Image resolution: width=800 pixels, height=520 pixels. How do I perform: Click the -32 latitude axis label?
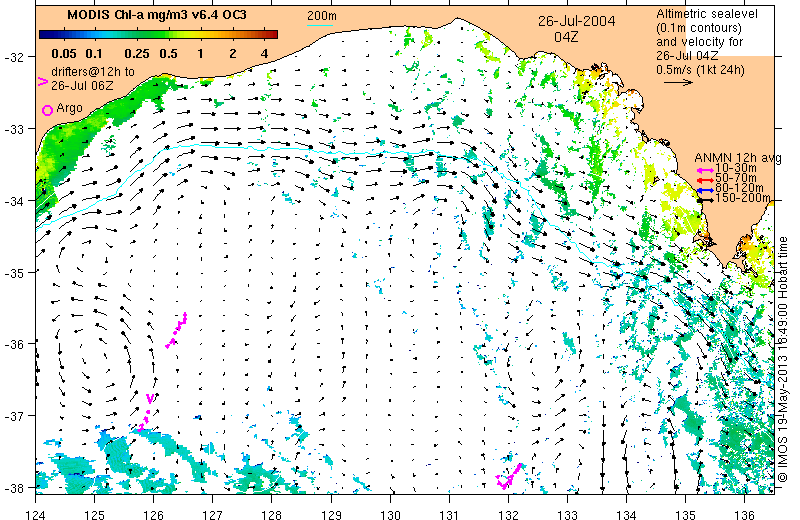coord(14,57)
